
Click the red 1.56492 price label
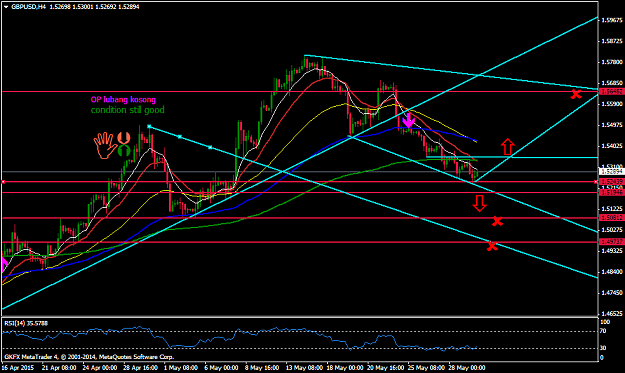click(x=612, y=92)
